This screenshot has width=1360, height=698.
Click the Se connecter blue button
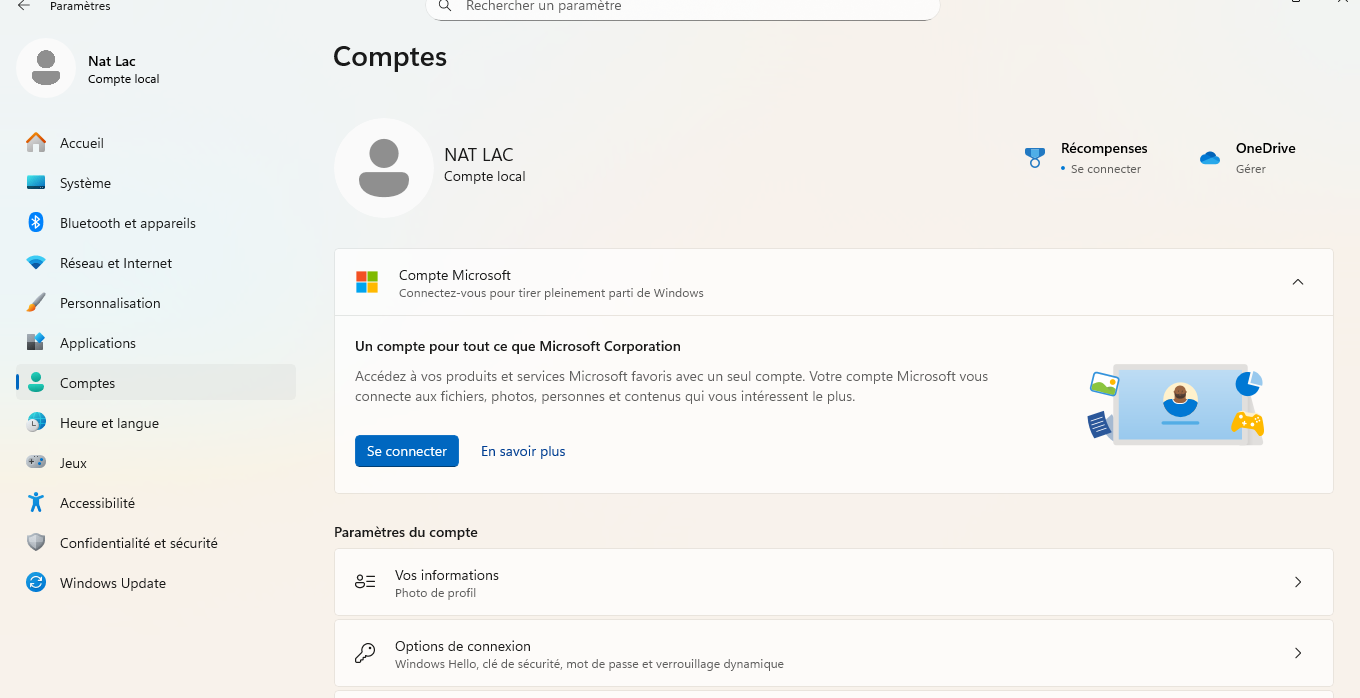pos(407,451)
